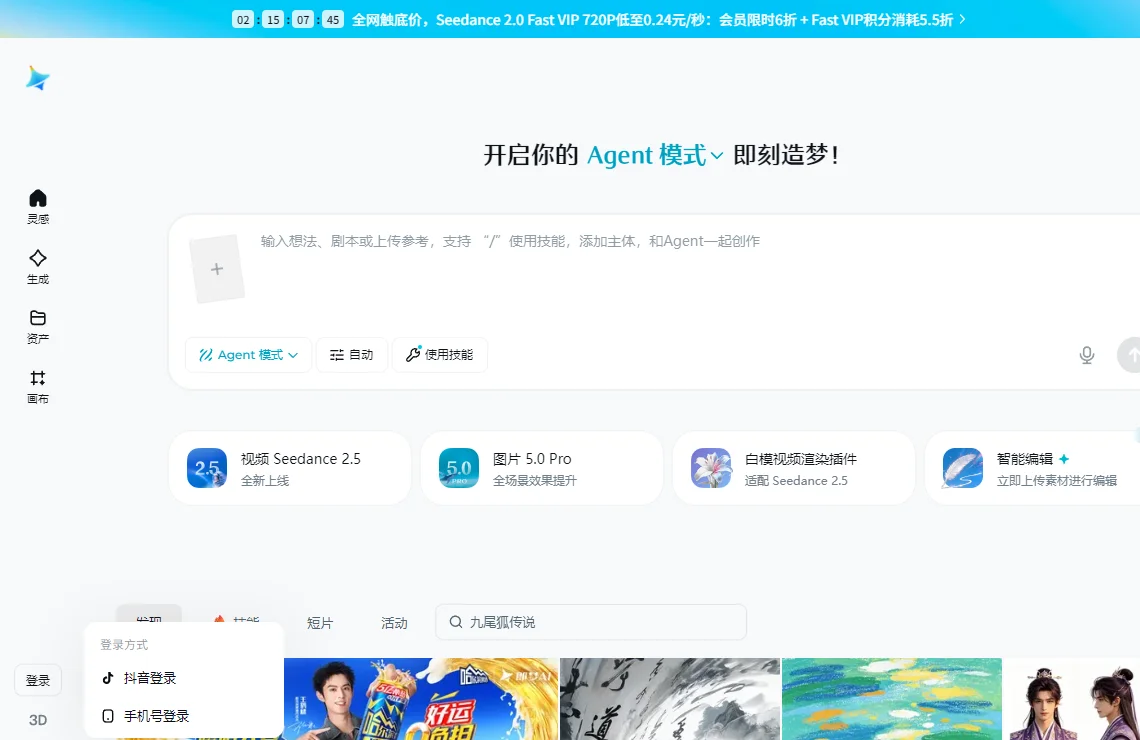Screen dimensions: 1140x740
Task: Click the phone icon beside 手机号登录
Action: pyautogui.click(x=108, y=716)
